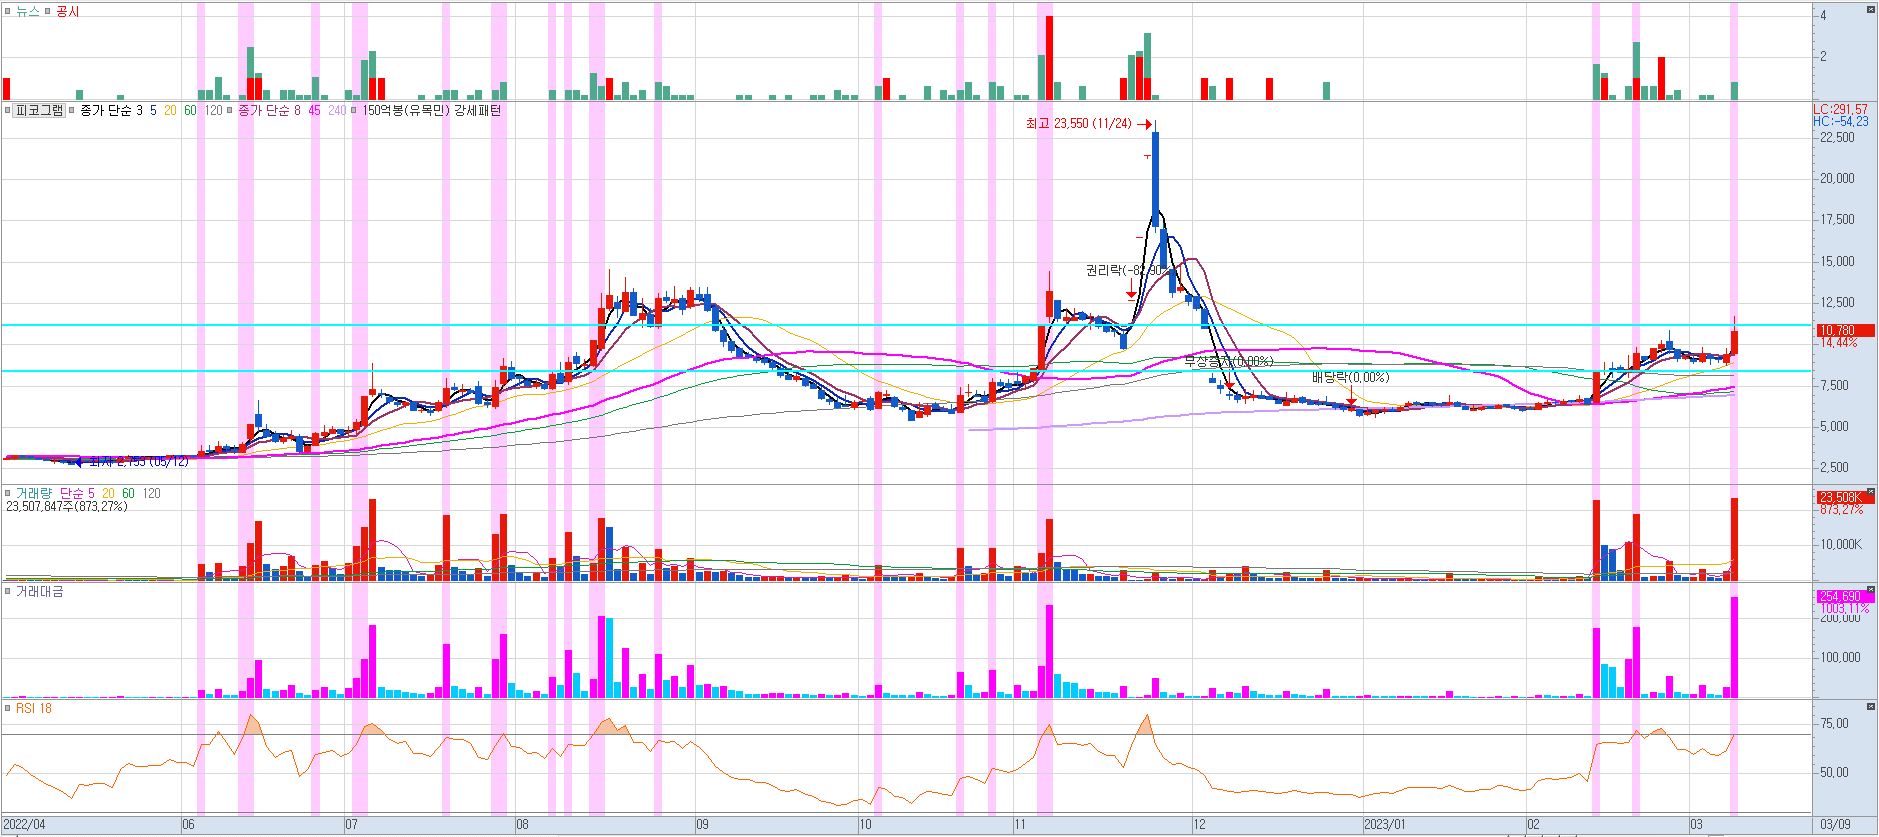Viewport: 1879px width, 837px height.
Task: Click the 14.44% change label
Action: [x=1838, y=342]
